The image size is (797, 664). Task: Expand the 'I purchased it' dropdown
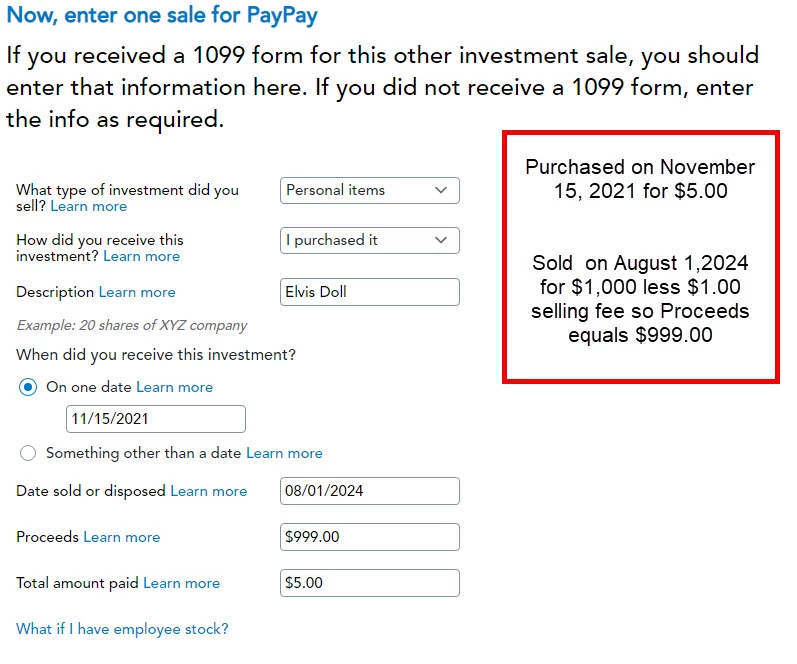pyautogui.click(x=370, y=240)
